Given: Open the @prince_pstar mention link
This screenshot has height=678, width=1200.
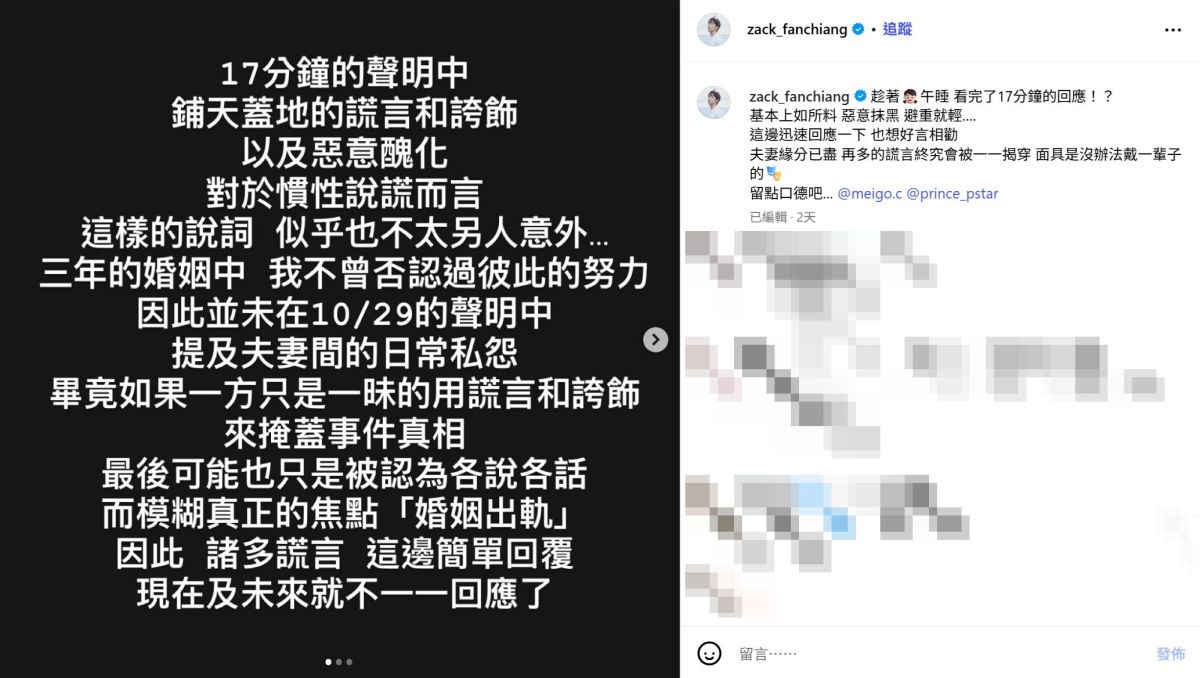Looking at the screenshot, I should pos(952,193).
